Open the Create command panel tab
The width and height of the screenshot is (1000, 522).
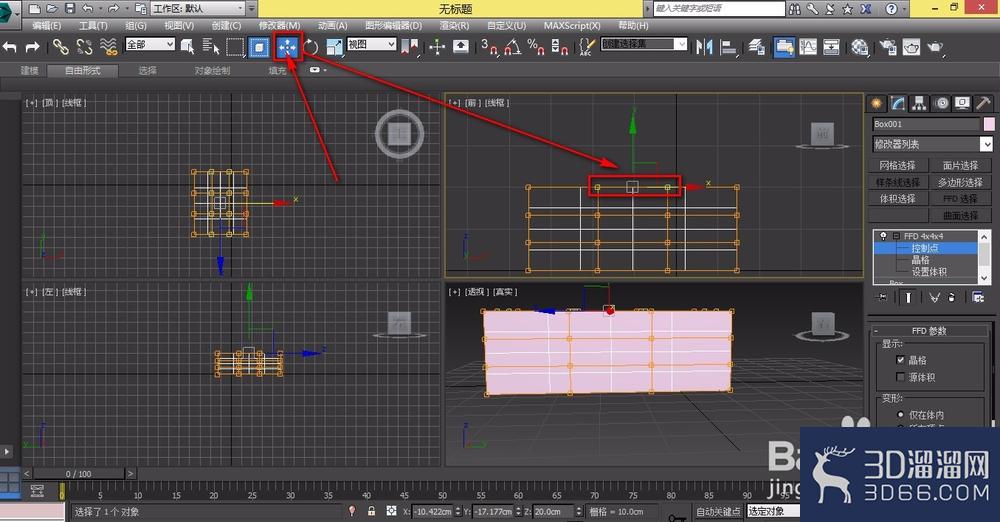pyautogui.click(x=877, y=103)
